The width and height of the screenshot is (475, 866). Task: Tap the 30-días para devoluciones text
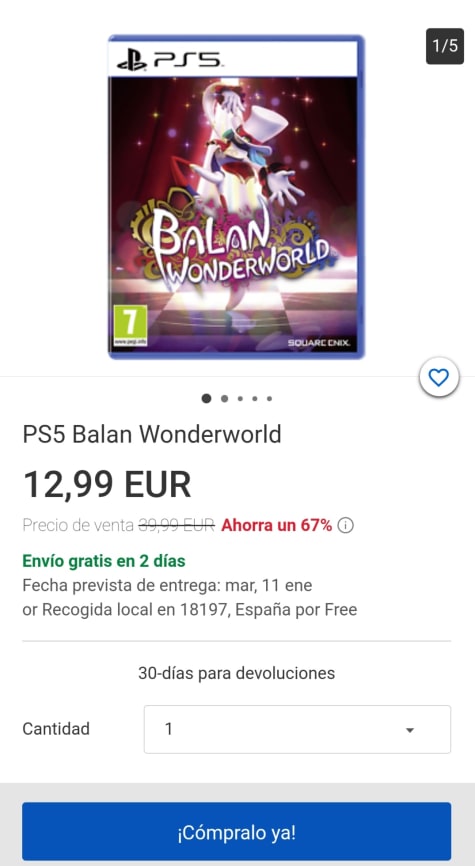click(236, 673)
